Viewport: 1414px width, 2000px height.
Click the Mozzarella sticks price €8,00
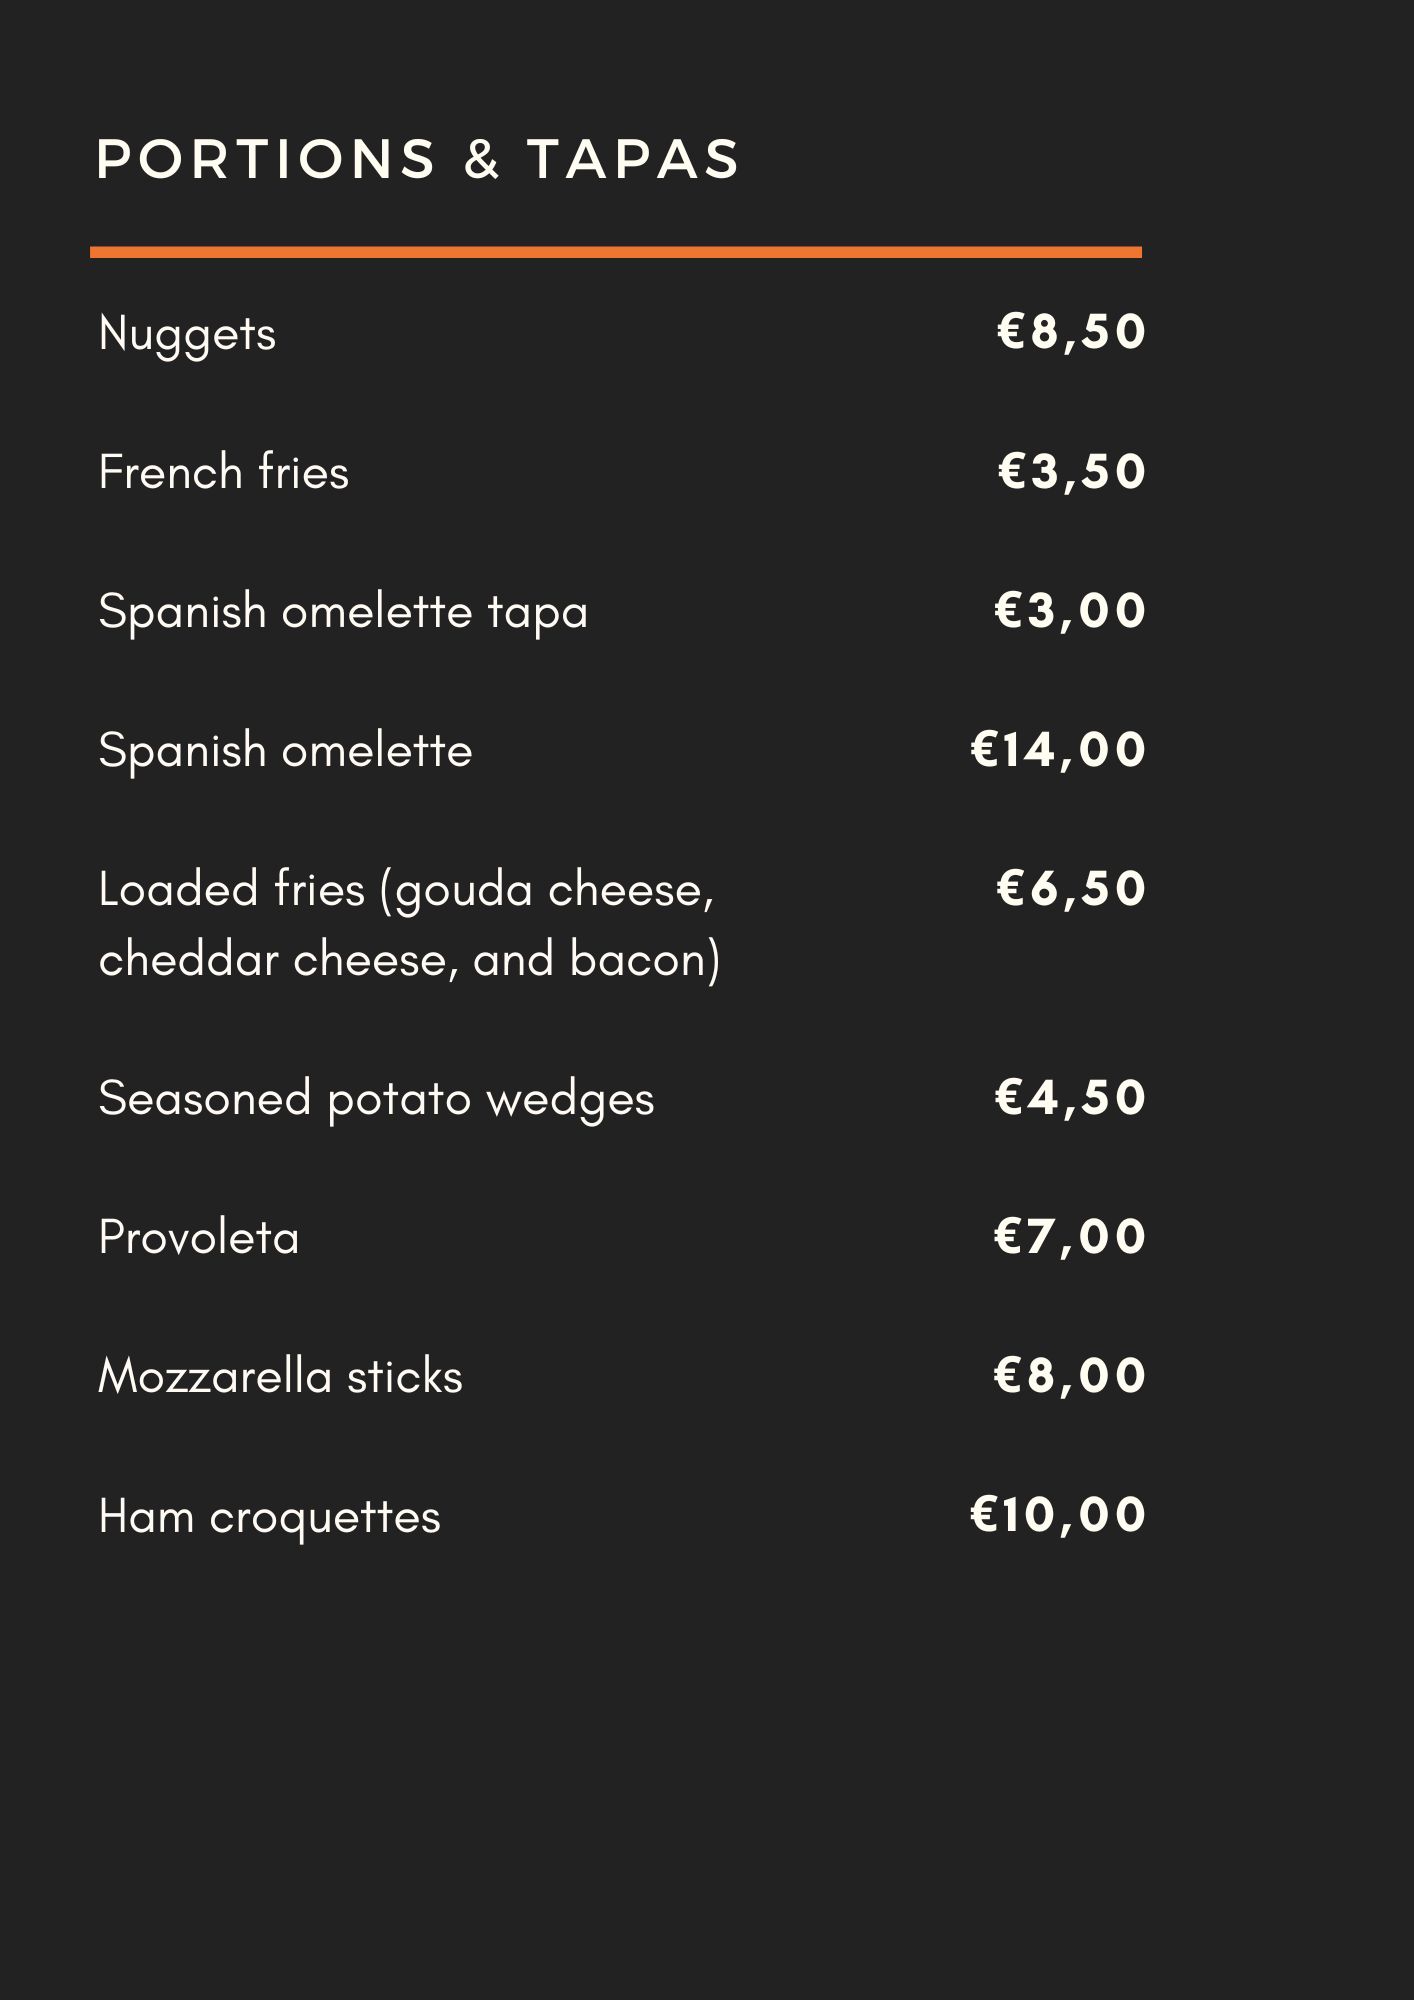pyautogui.click(x=1070, y=1375)
